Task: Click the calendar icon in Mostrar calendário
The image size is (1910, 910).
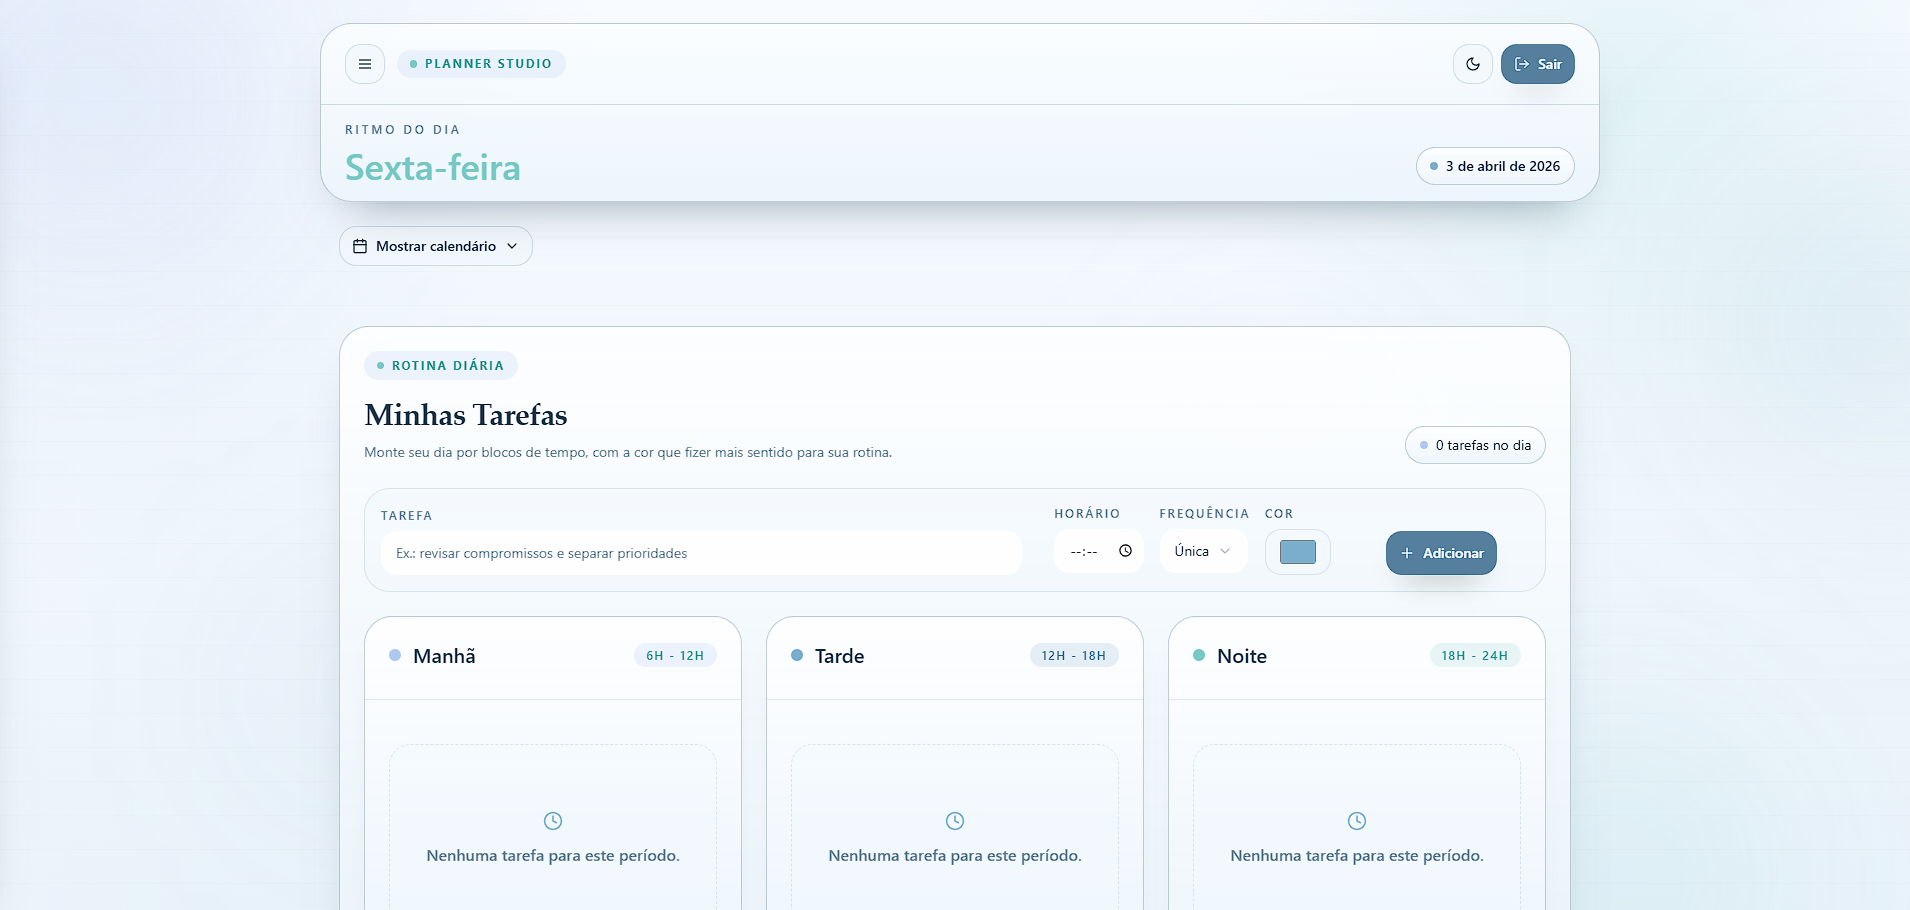Action: click(x=360, y=246)
